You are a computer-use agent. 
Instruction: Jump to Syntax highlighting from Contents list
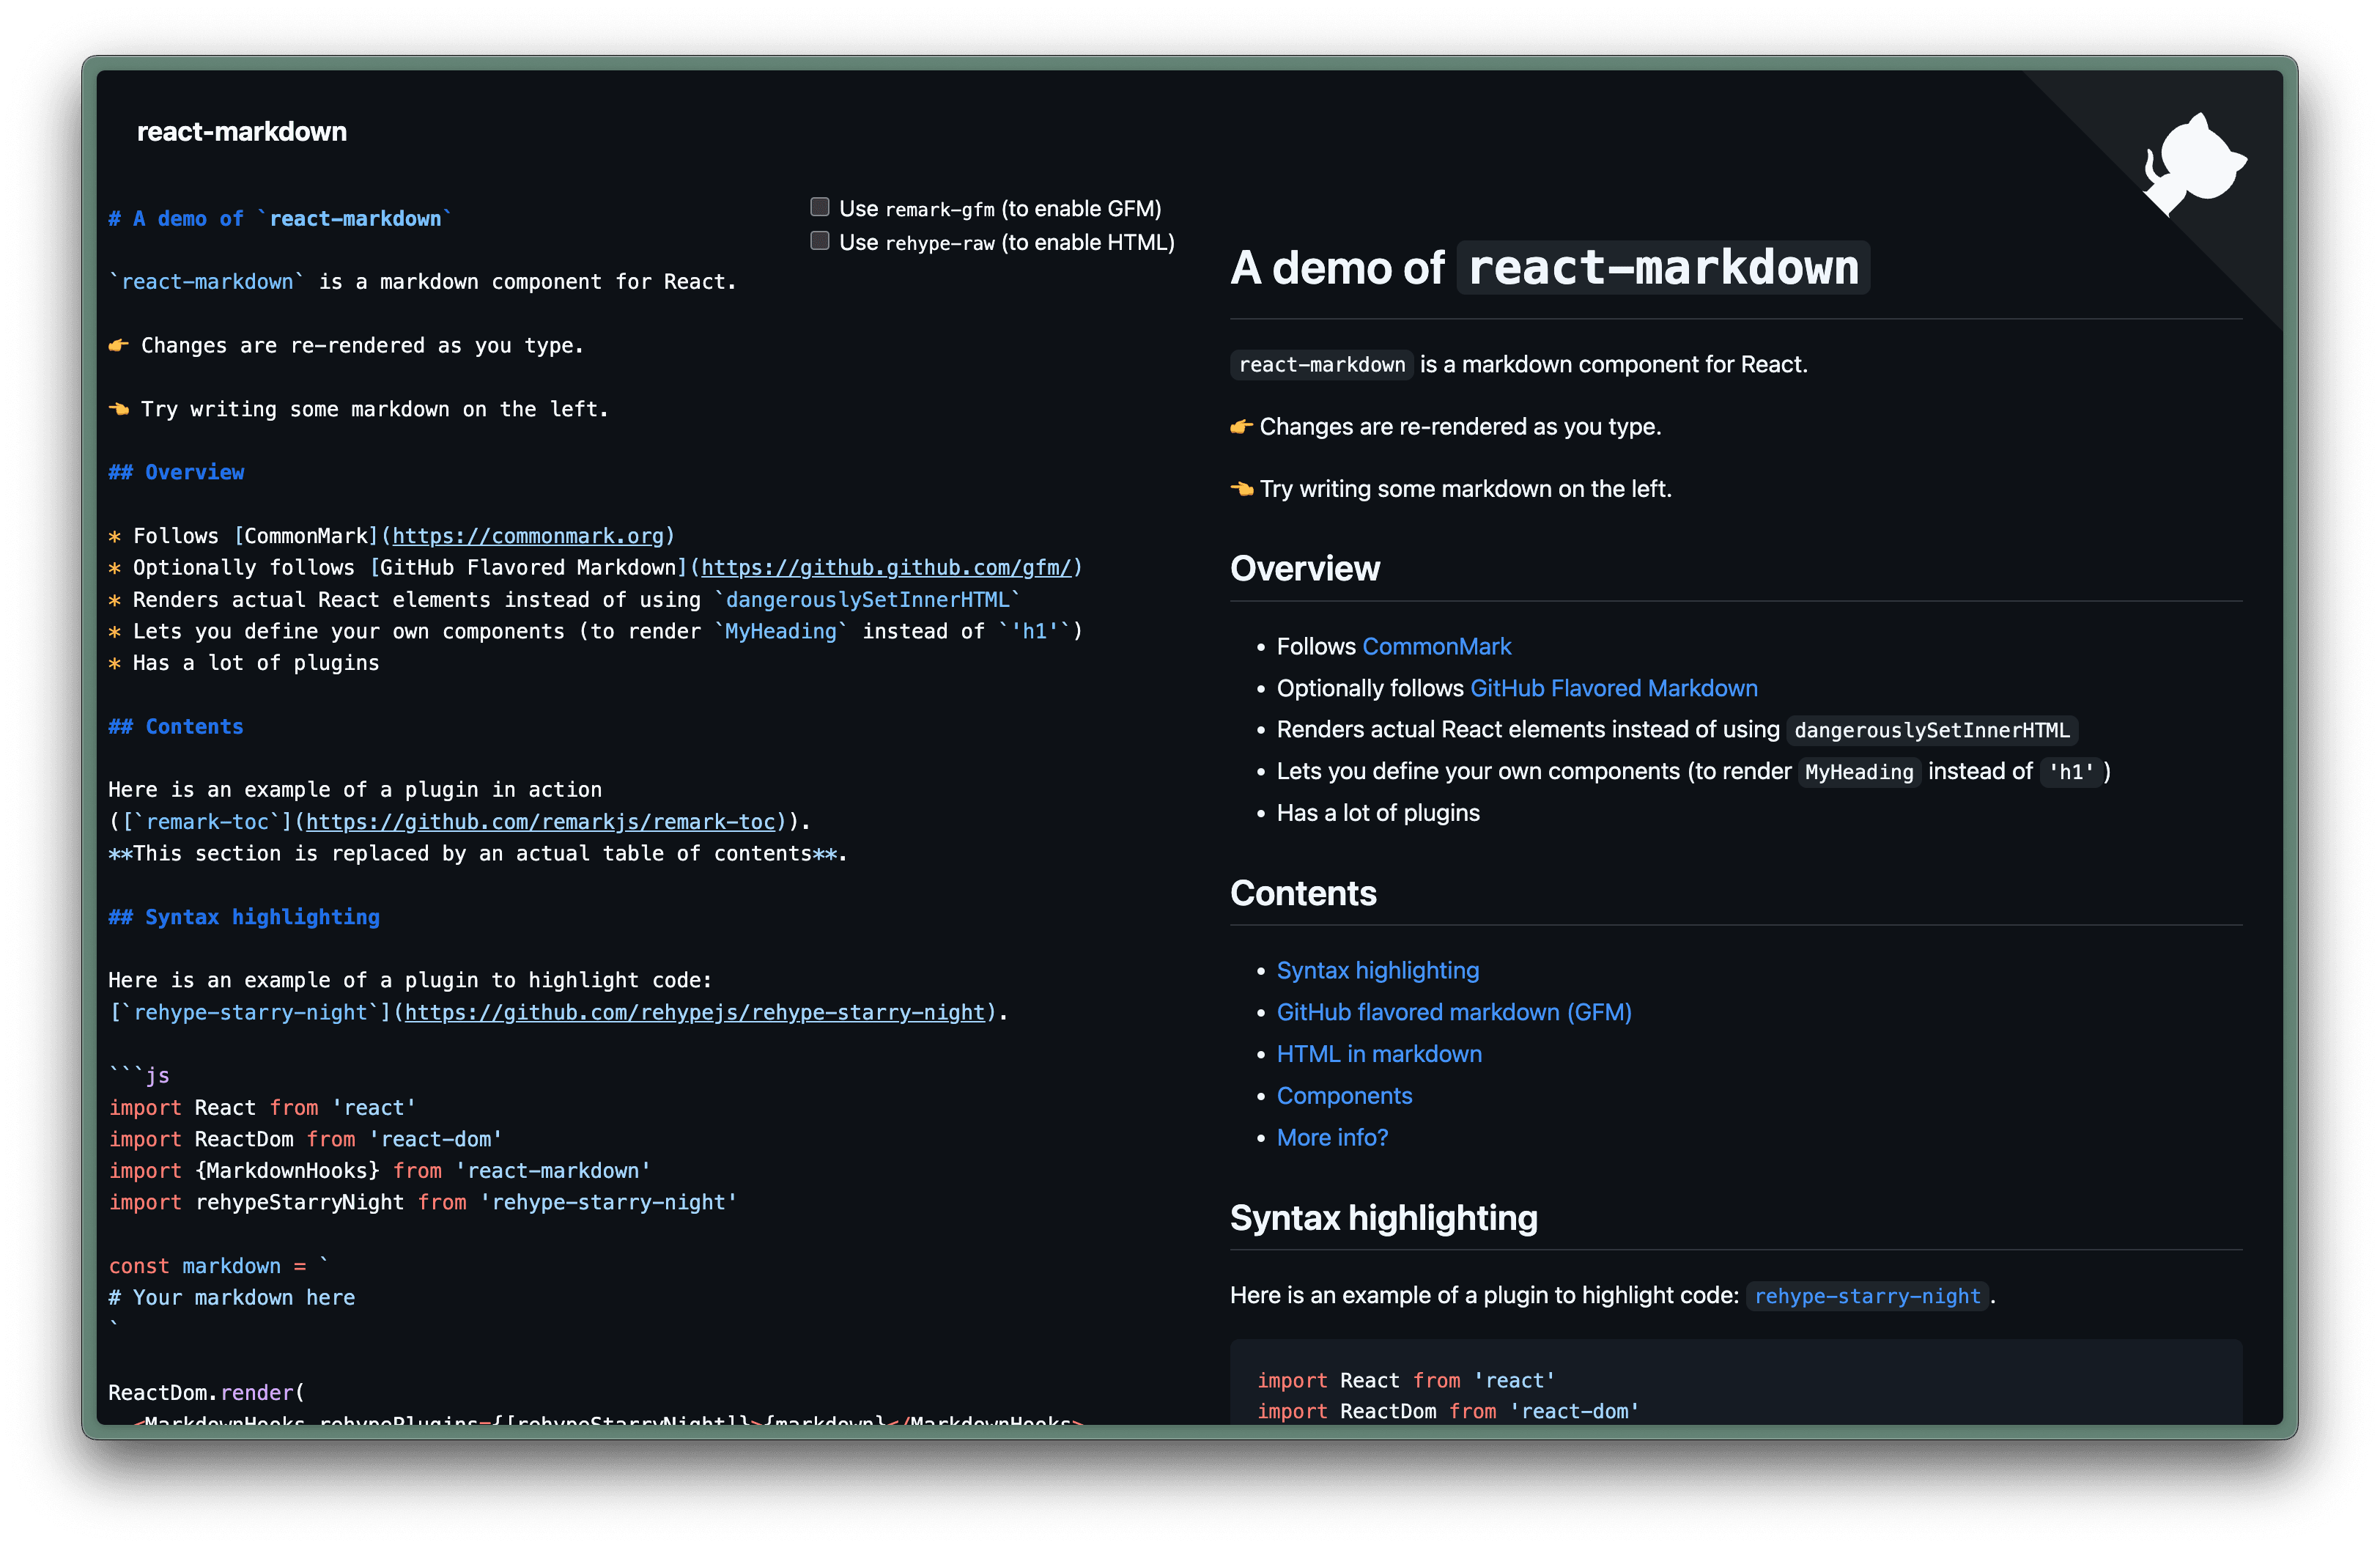tap(1378, 969)
